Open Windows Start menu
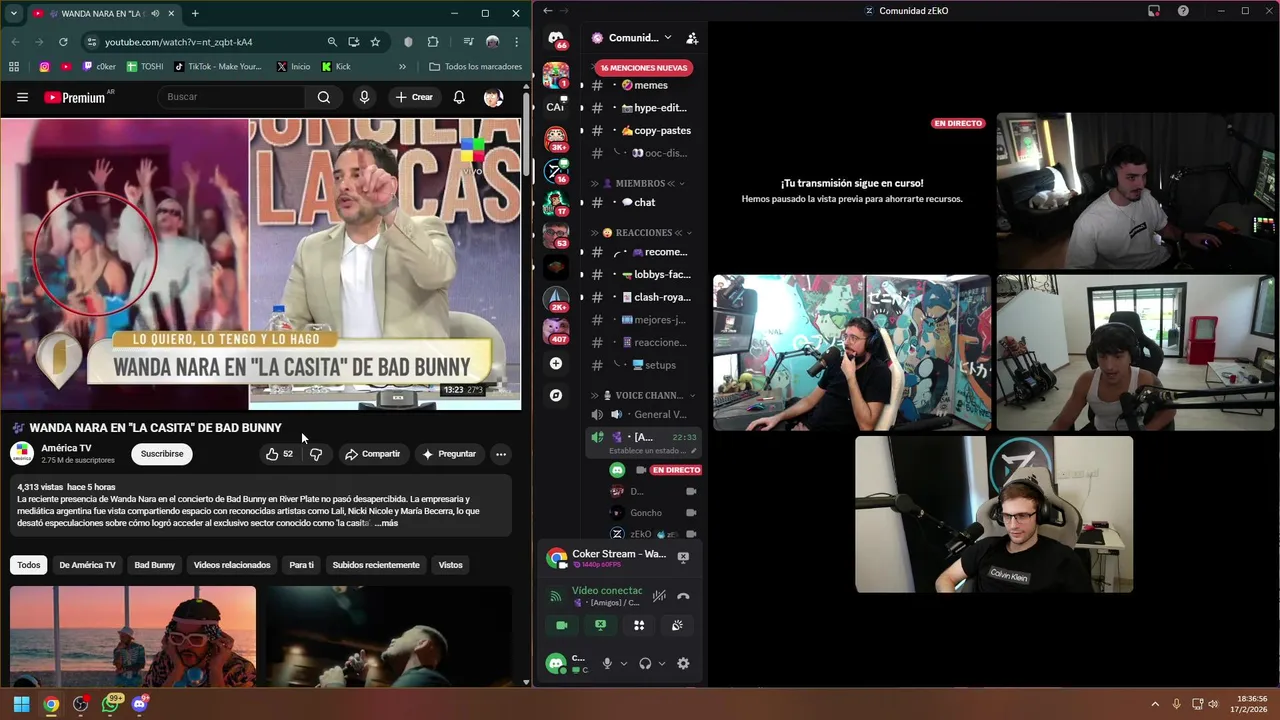This screenshot has height=720, width=1280. tap(21, 704)
